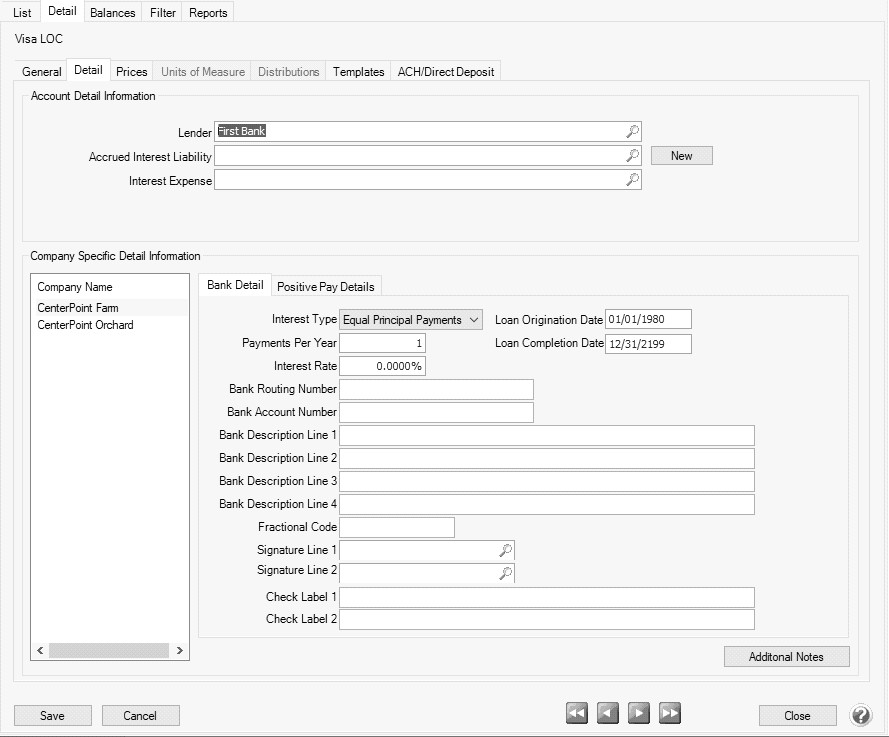Click into the Bank Routing Number field
This screenshot has width=889, height=737.
click(x=436, y=389)
